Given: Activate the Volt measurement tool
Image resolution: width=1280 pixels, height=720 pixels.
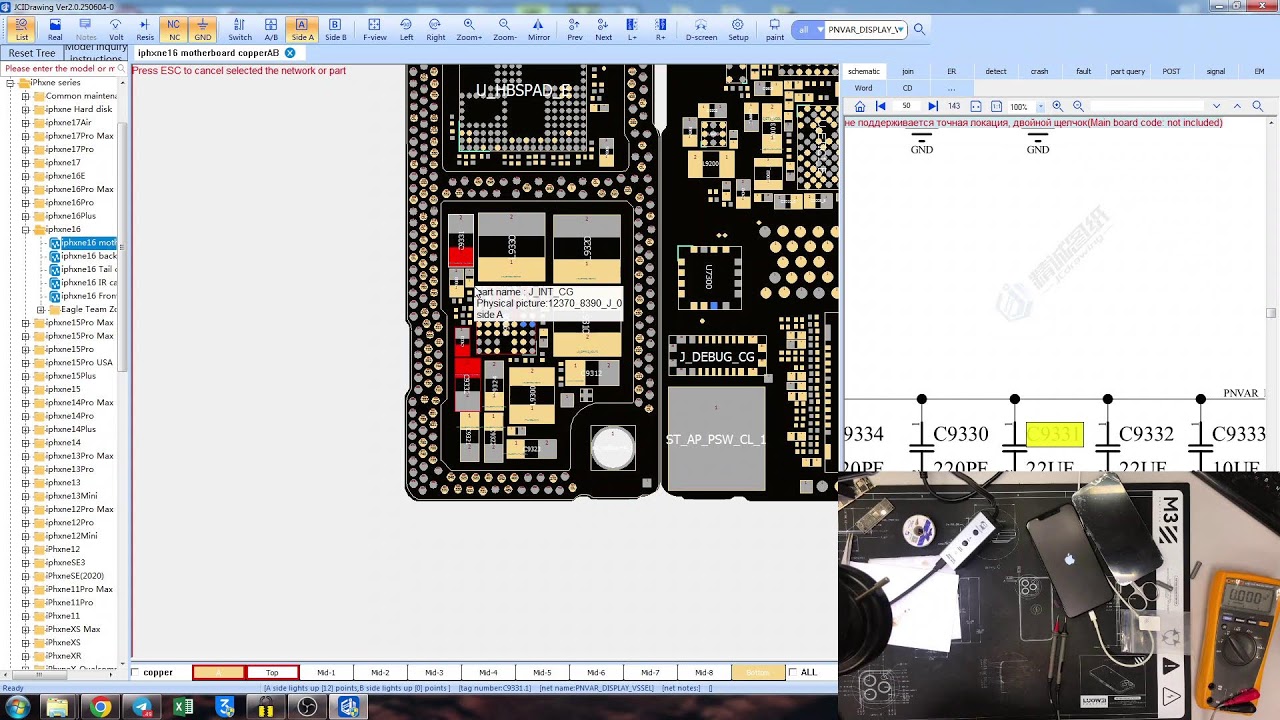Looking at the screenshot, I should (116, 29).
